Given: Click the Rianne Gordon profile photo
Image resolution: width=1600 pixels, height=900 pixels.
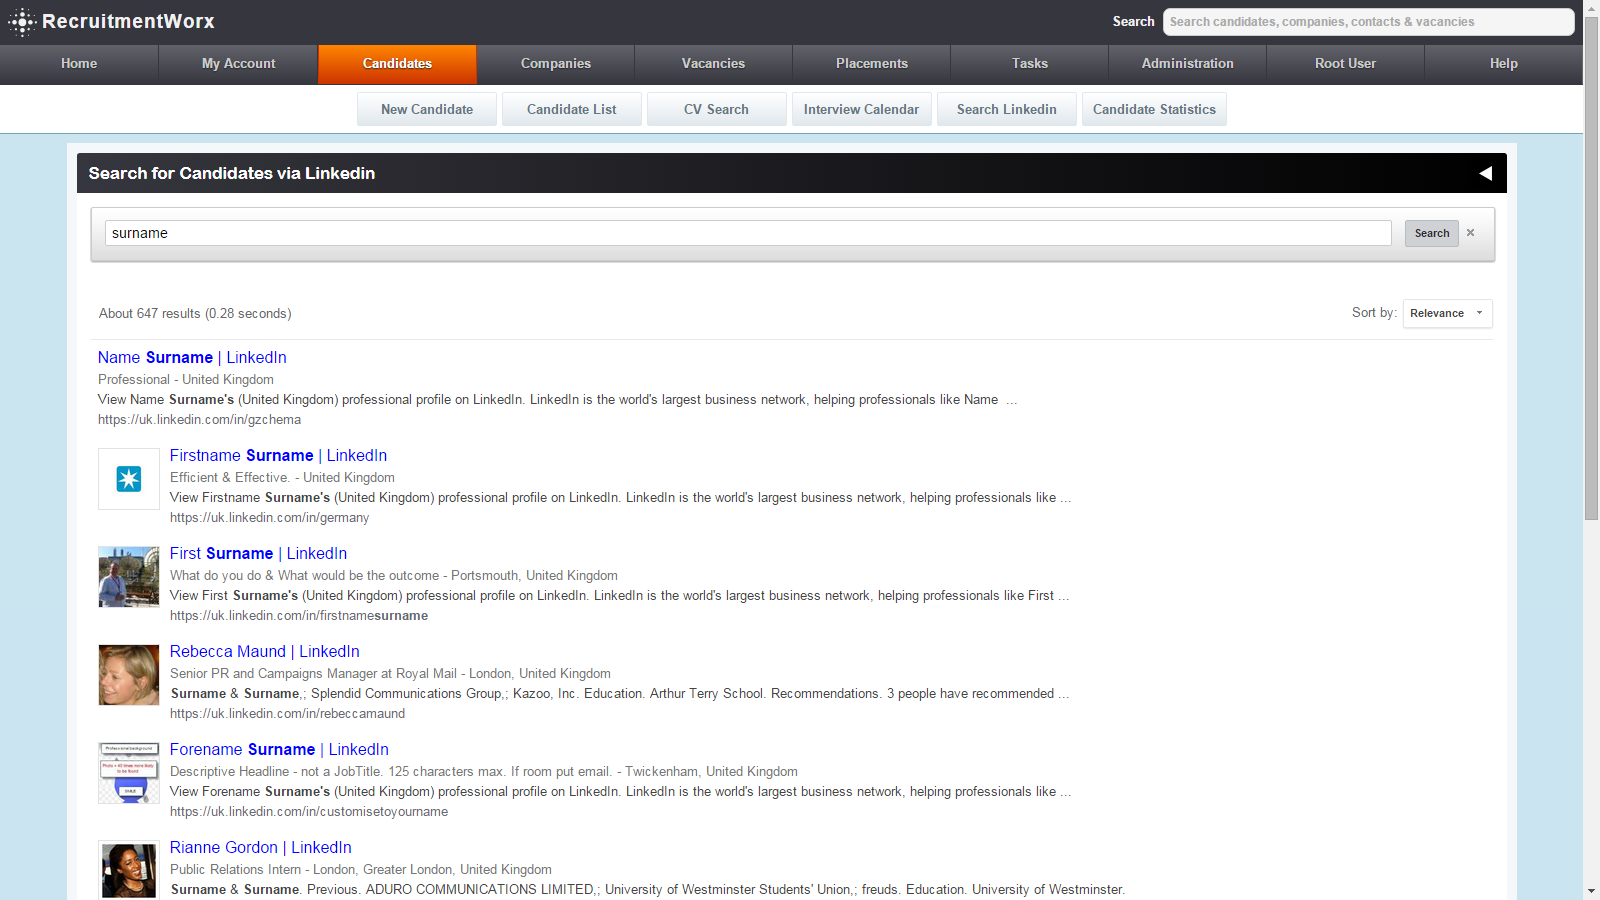Looking at the screenshot, I should pos(129,870).
